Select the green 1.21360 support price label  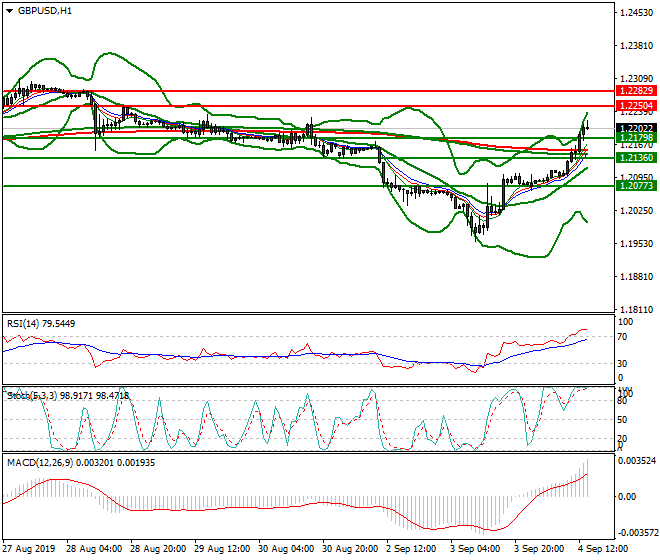(x=636, y=157)
